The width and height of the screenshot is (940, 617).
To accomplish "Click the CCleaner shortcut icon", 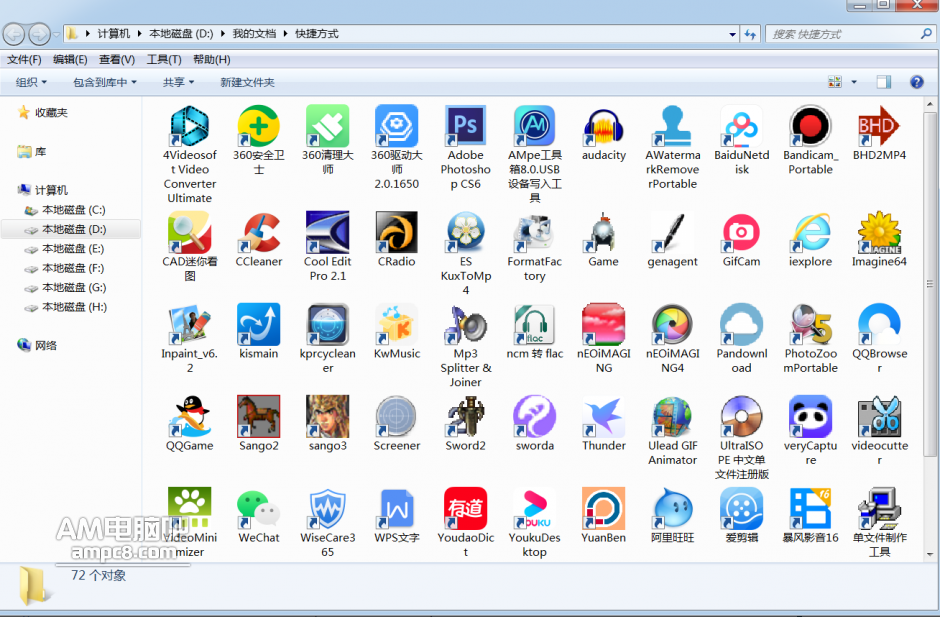I will point(258,232).
